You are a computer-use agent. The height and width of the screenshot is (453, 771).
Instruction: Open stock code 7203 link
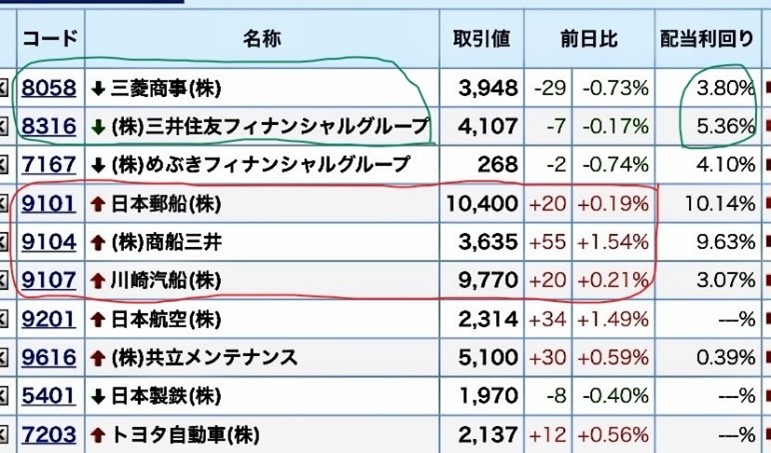coord(48,435)
